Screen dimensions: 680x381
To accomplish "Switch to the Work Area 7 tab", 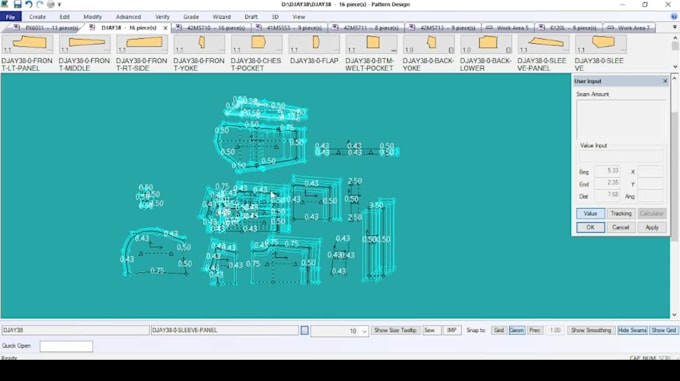I will 628,28.
